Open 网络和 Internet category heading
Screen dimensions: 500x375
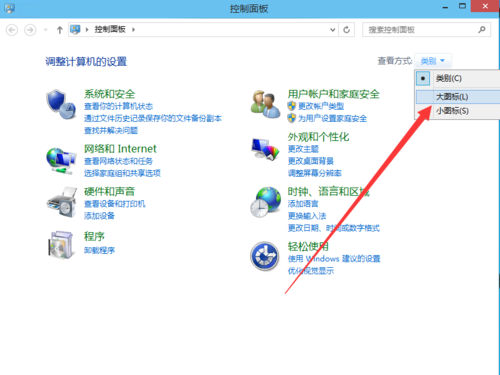[x=120, y=149]
